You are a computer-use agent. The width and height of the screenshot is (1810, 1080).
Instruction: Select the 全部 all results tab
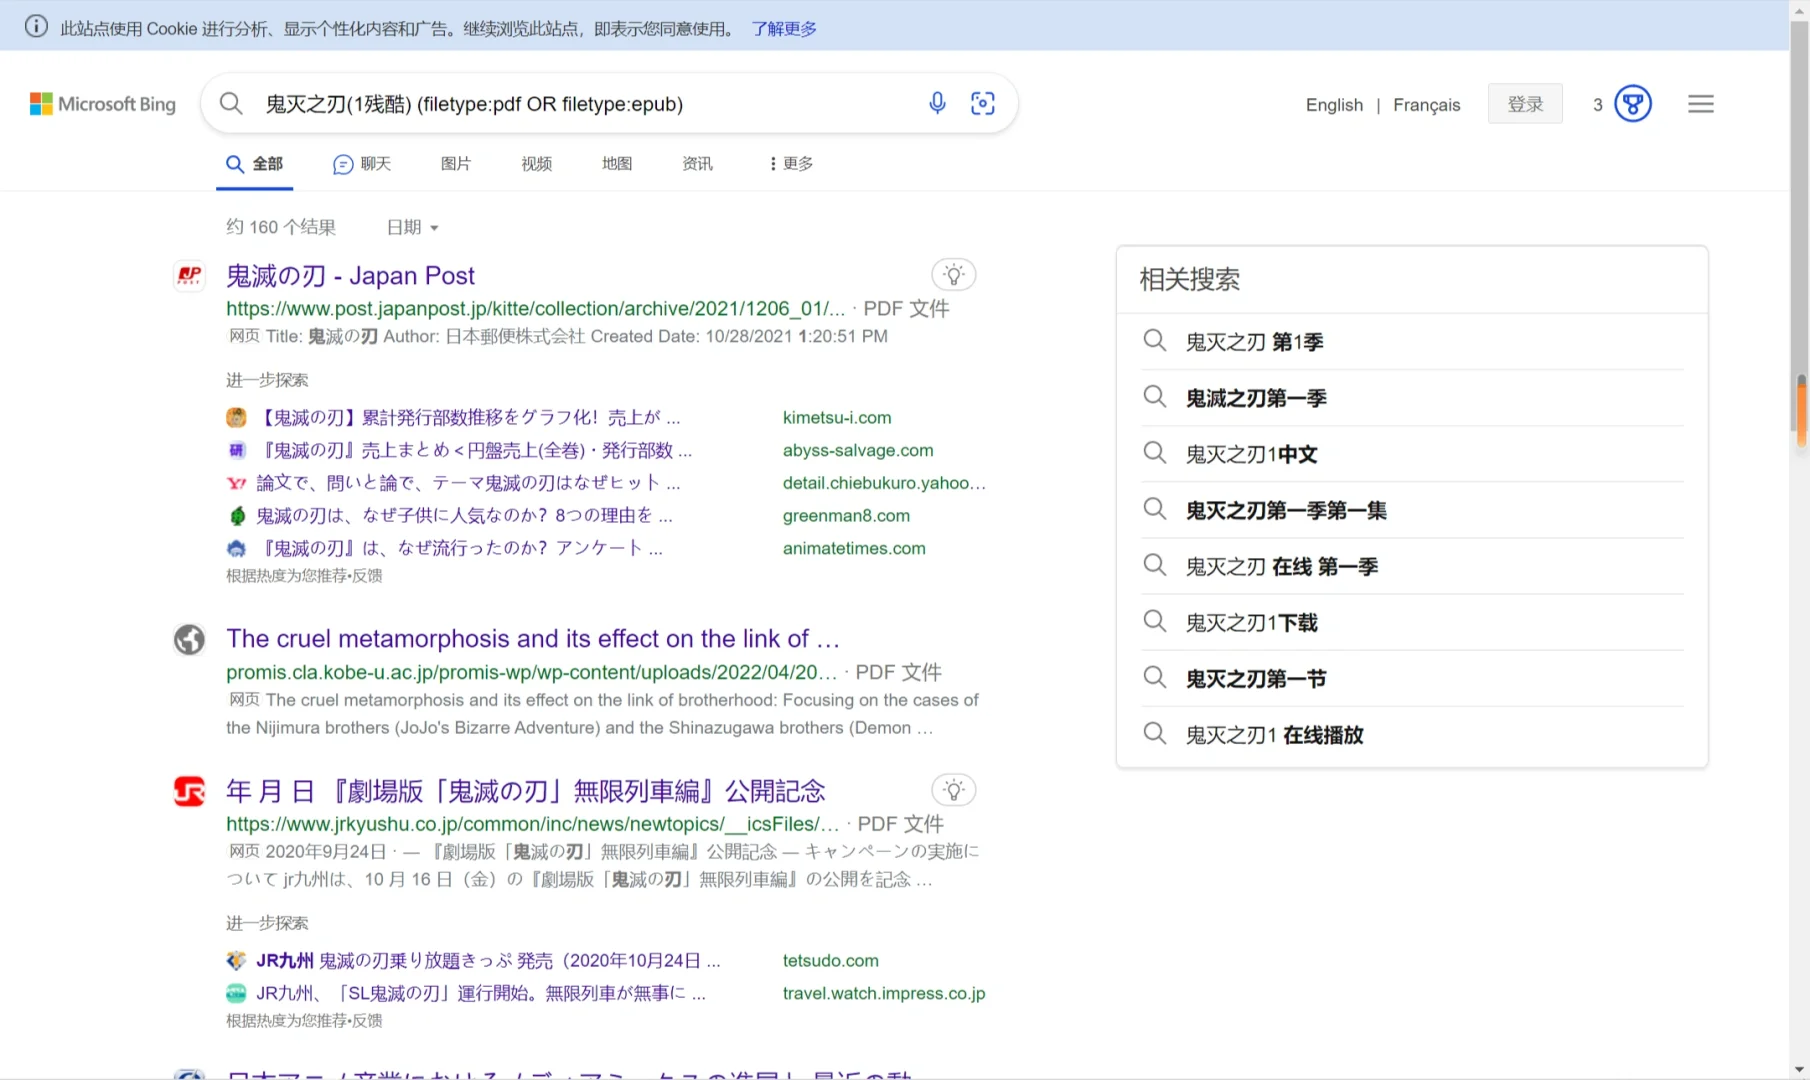[255, 163]
